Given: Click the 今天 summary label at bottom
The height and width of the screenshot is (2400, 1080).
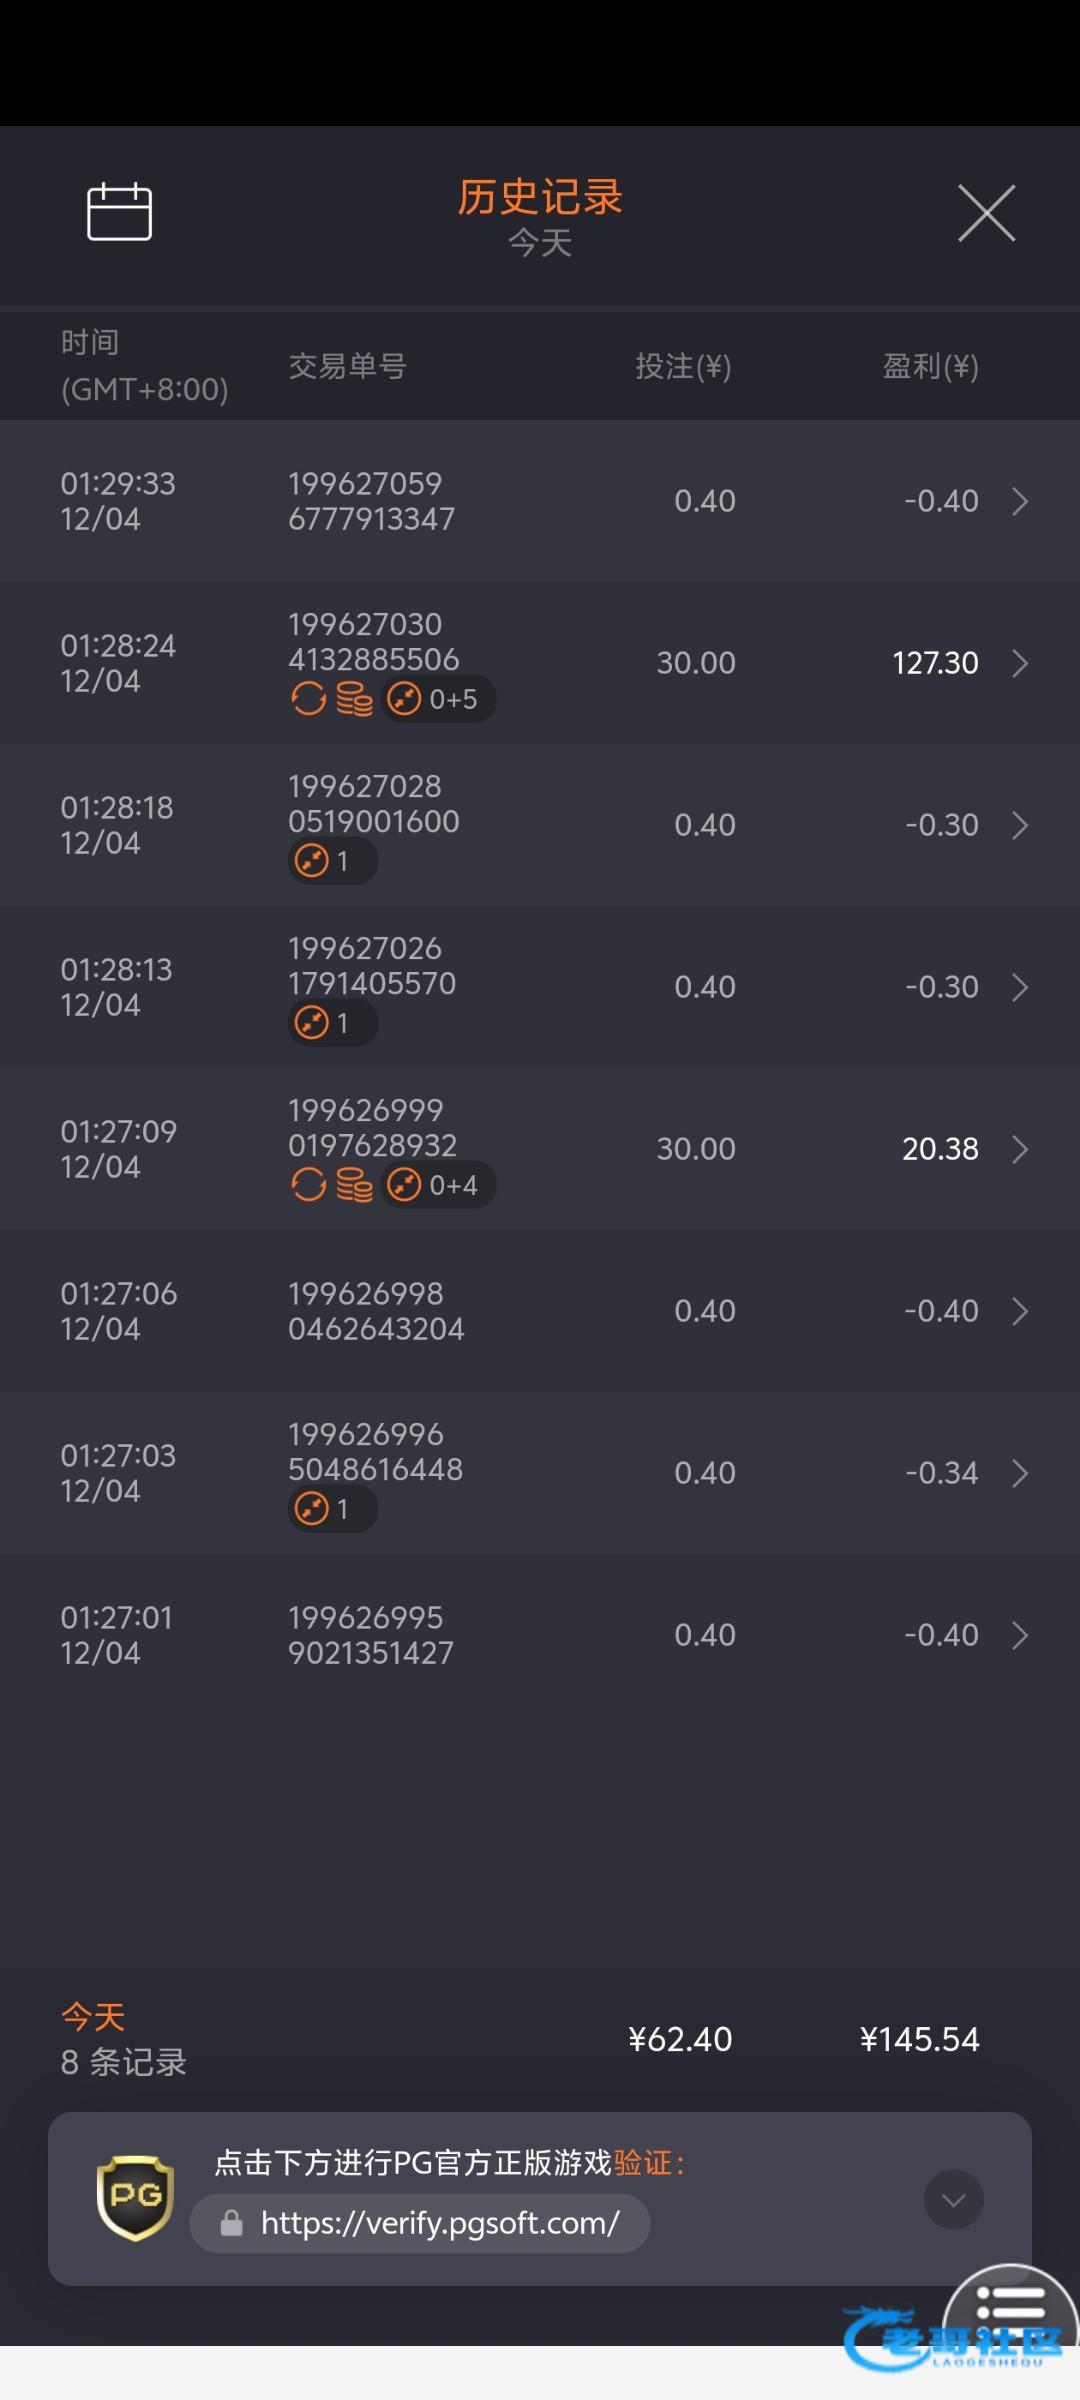Looking at the screenshot, I should click(x=93, y=2017).
